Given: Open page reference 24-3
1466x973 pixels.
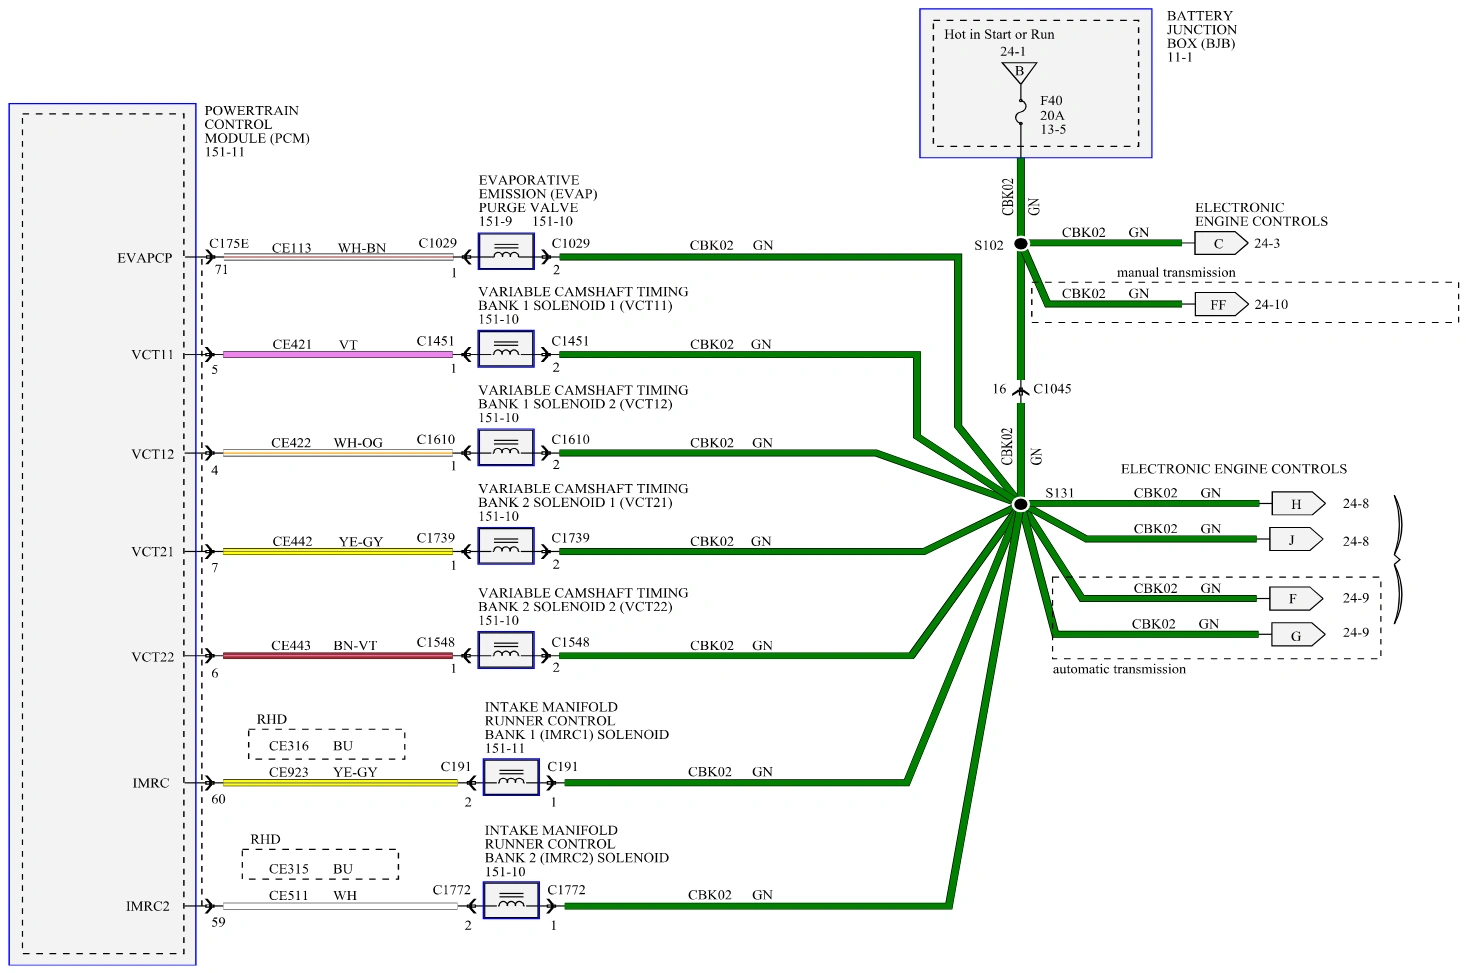Looking at the screenshot, I should [x=1267, y=243].
